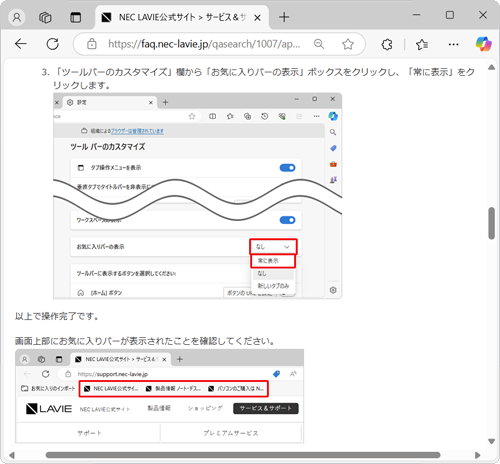
Task: Click the ホーム button house icon in the settings screenshot
Action: [81, 293]
